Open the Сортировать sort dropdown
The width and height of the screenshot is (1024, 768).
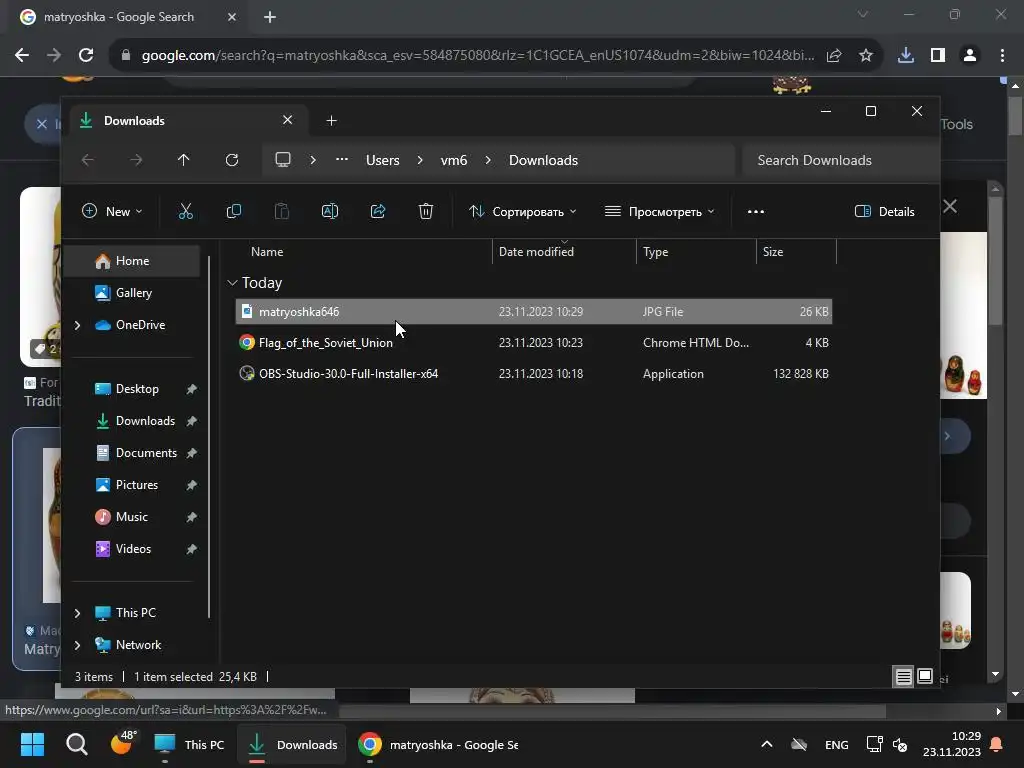(522, 212)
